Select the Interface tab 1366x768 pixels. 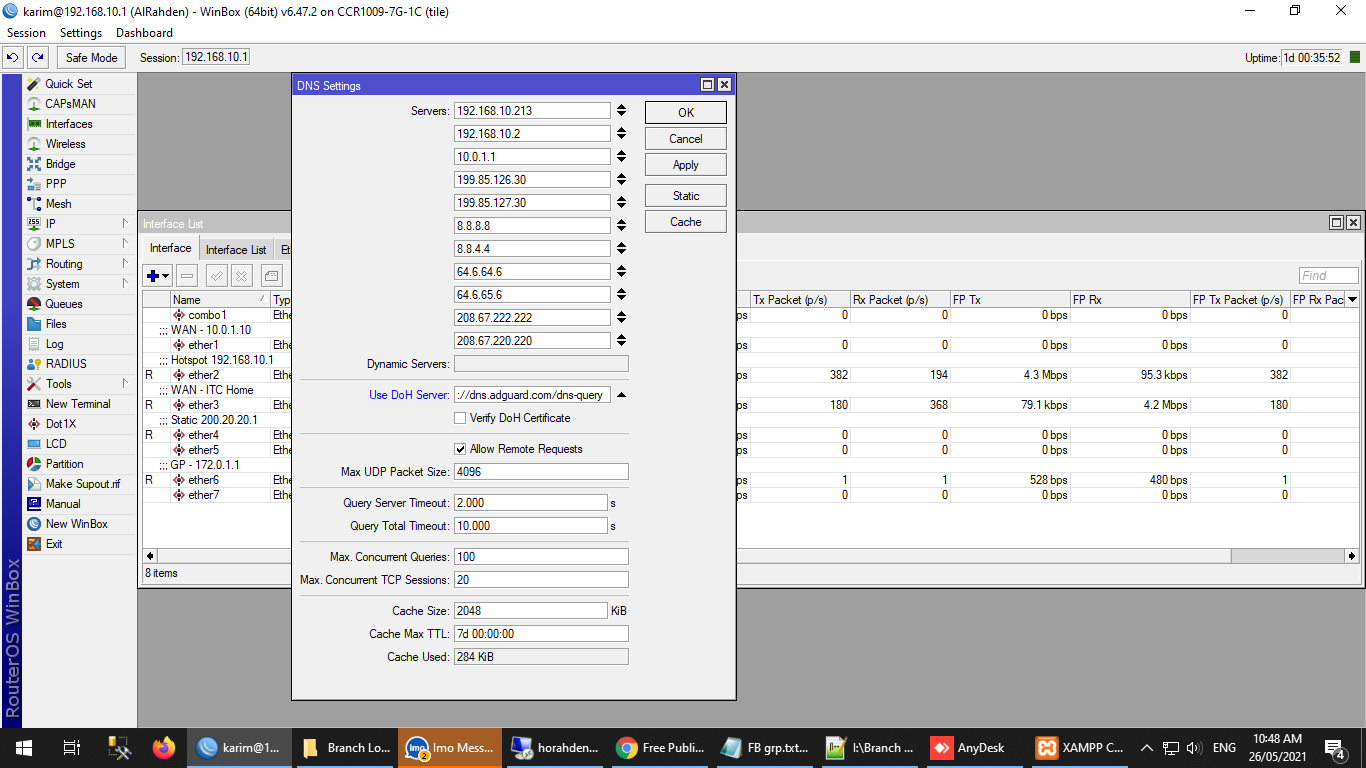[x=171, y=248]
